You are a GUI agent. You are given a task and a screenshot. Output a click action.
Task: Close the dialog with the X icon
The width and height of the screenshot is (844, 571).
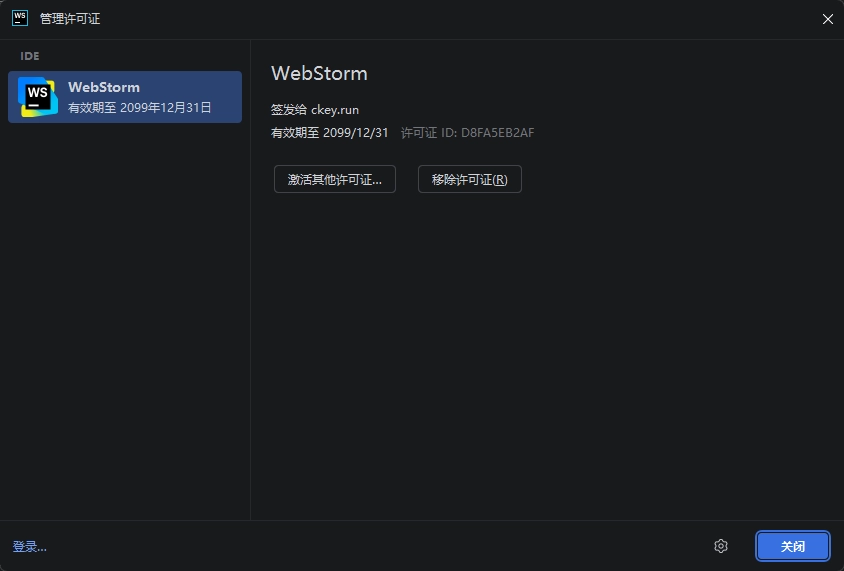pos(827,19)
